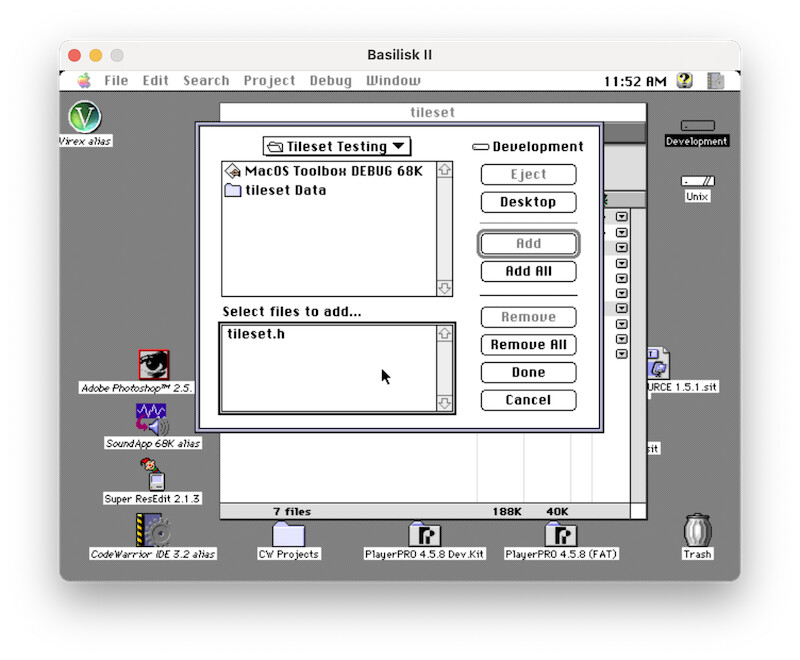Click the Done button
Screen dimensions: 800x660
click(x=528, y=372)
